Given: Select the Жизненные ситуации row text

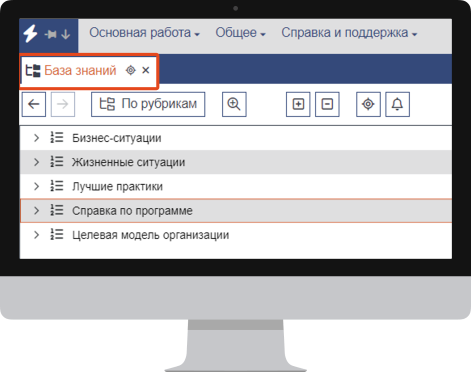Looking at the screenshot, I should tap(128, 162).
